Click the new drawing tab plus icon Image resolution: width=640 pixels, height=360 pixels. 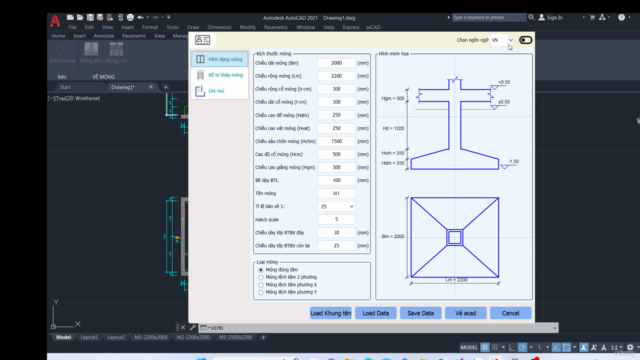165,87
